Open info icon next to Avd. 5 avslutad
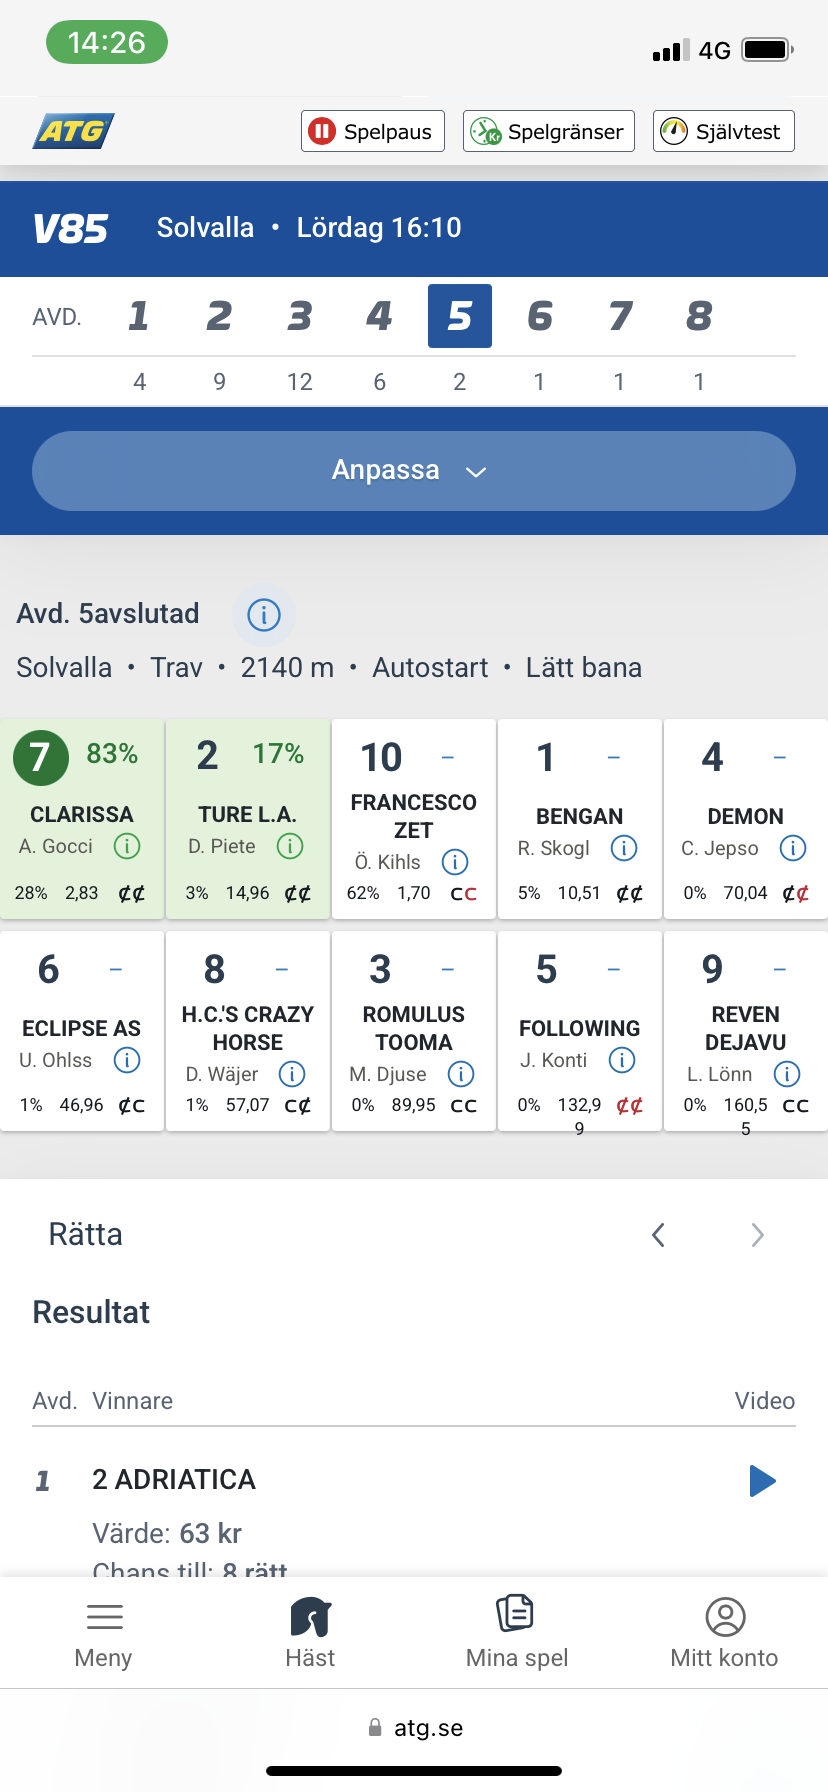This screenshot has width=828, height=1792. tap(264, 615)
